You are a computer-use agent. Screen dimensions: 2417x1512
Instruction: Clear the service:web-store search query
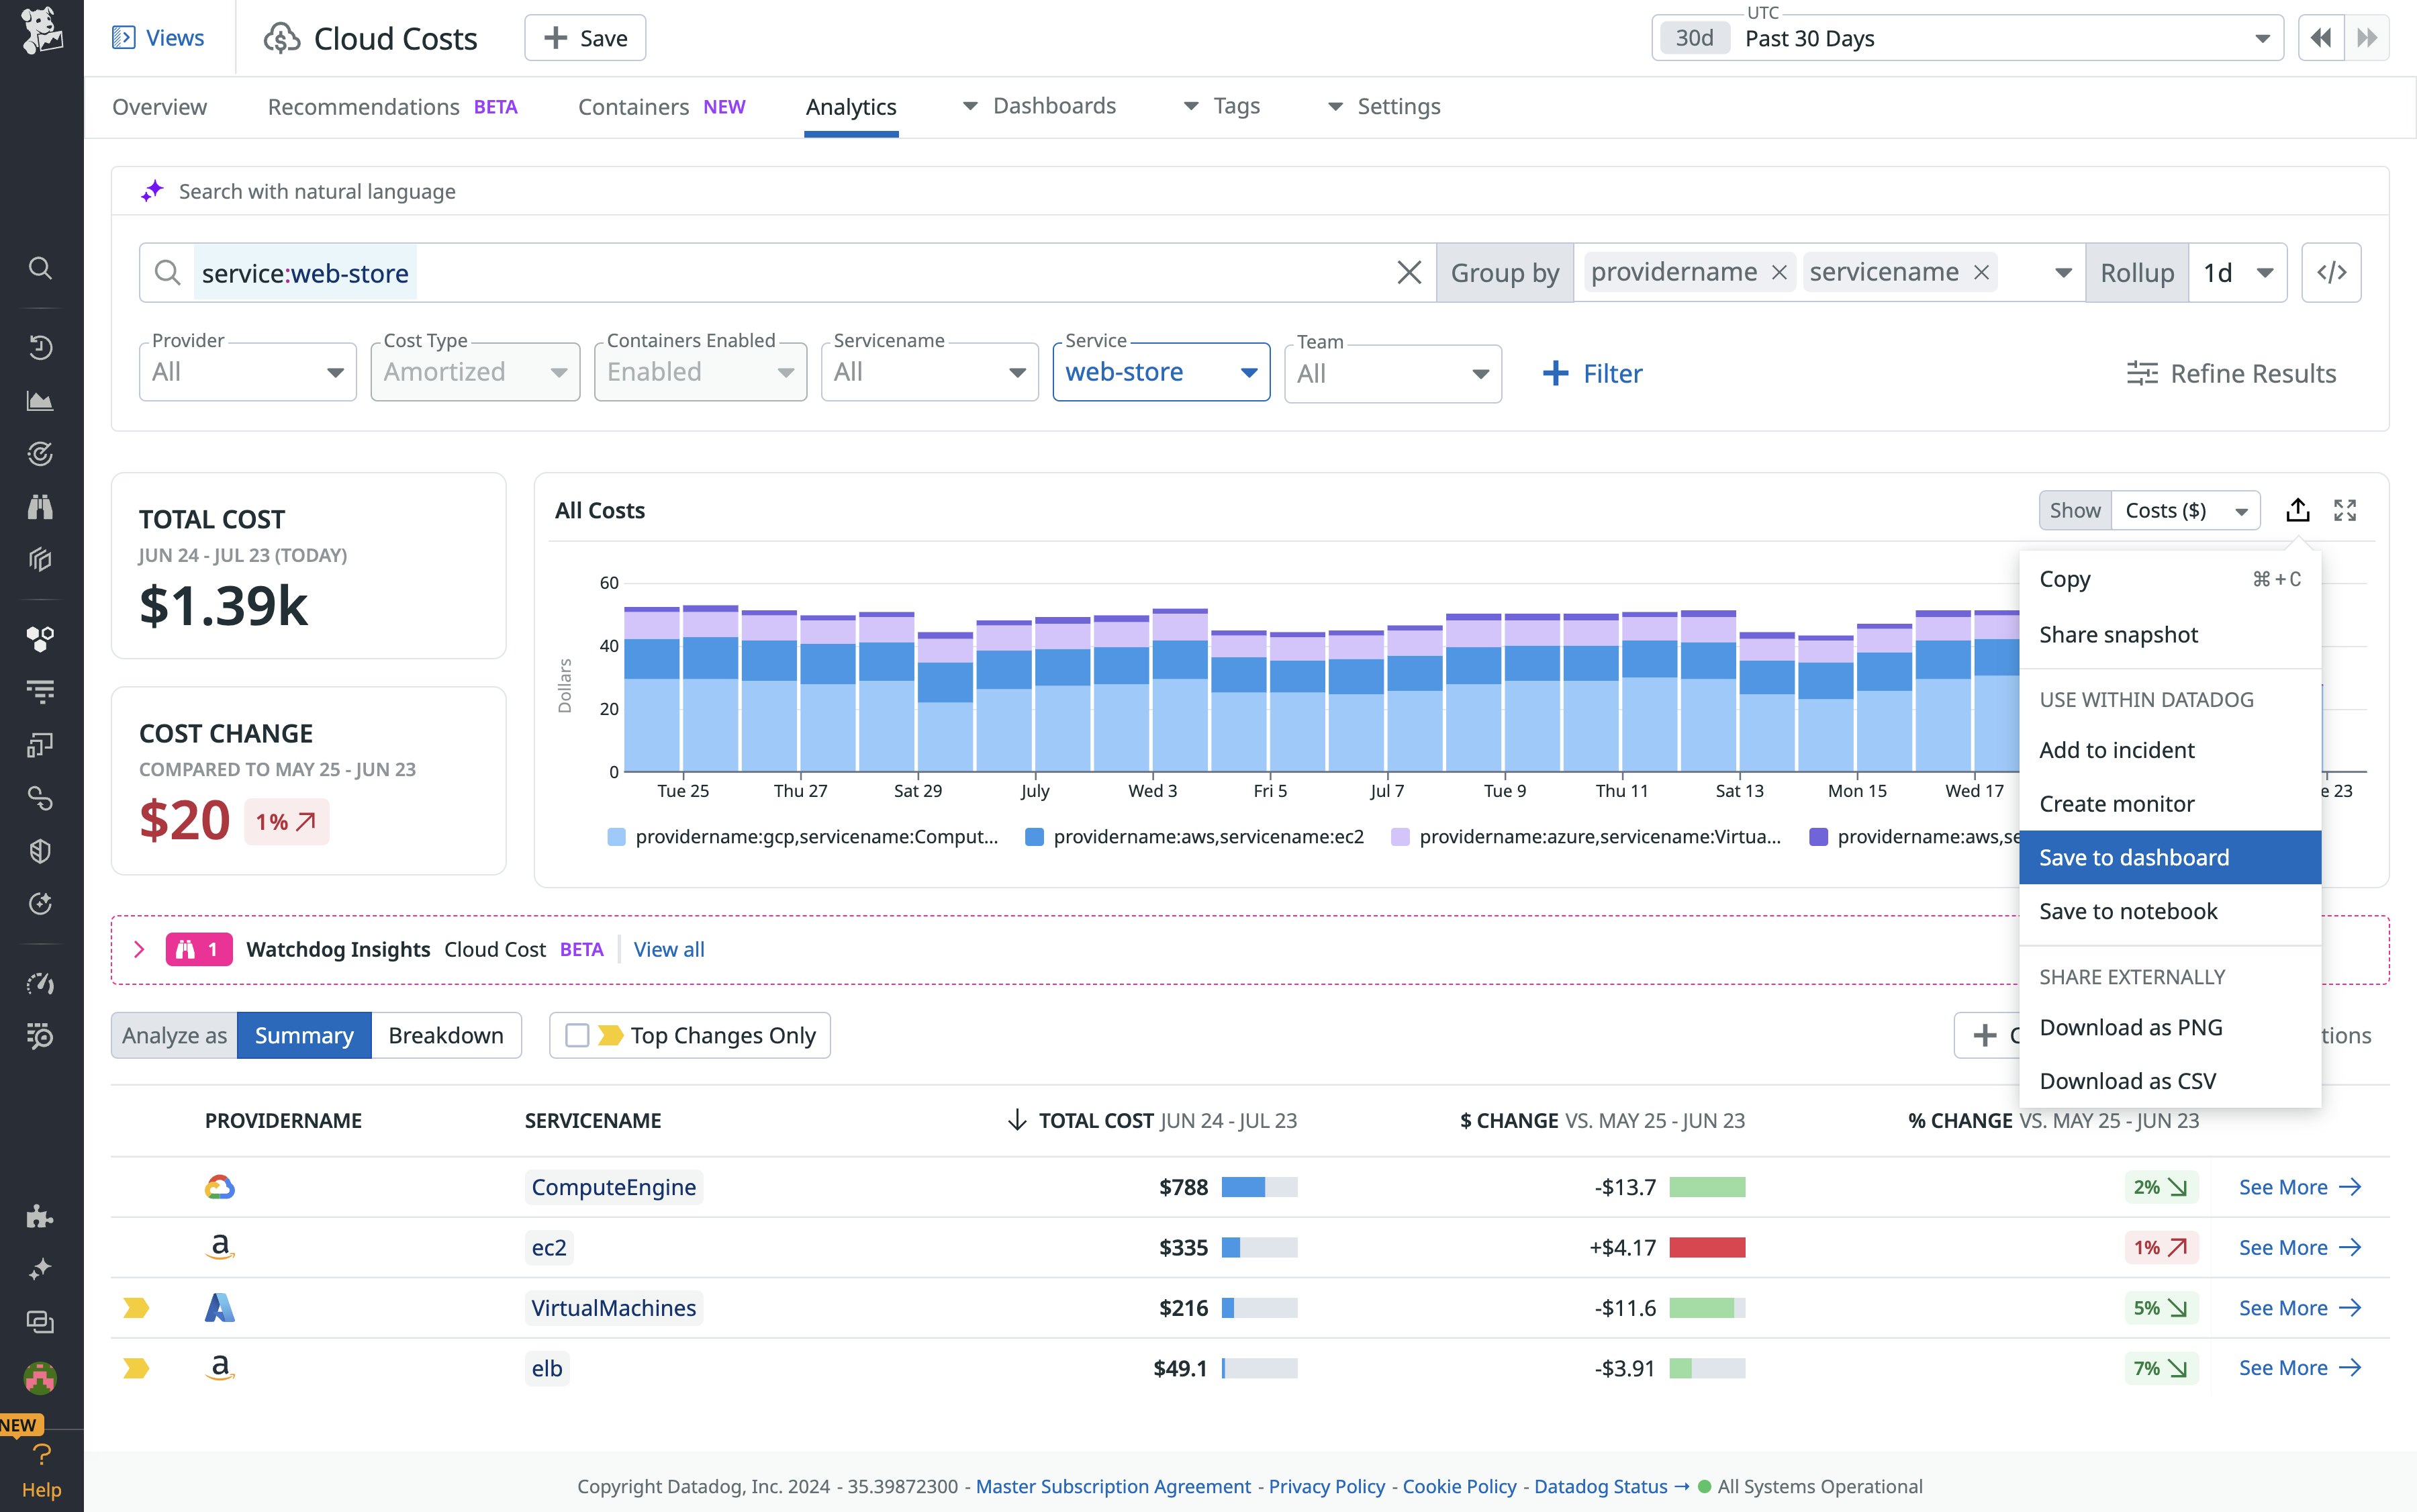(x=1408, y=272)
